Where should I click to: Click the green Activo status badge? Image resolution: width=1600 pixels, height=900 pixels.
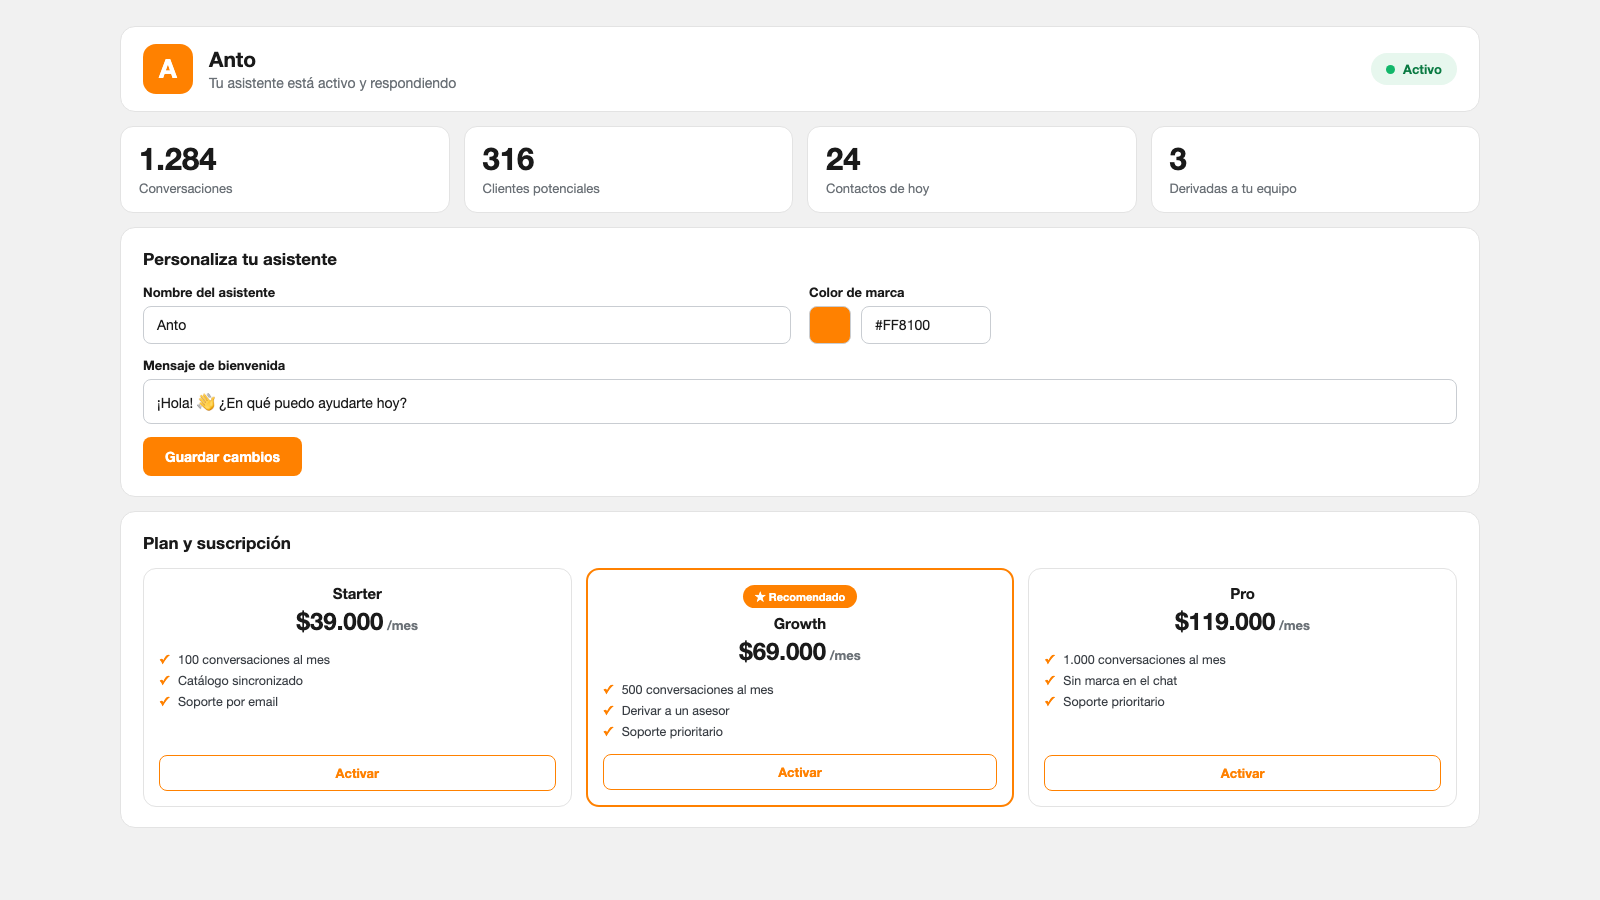[x=1413, y=69]
